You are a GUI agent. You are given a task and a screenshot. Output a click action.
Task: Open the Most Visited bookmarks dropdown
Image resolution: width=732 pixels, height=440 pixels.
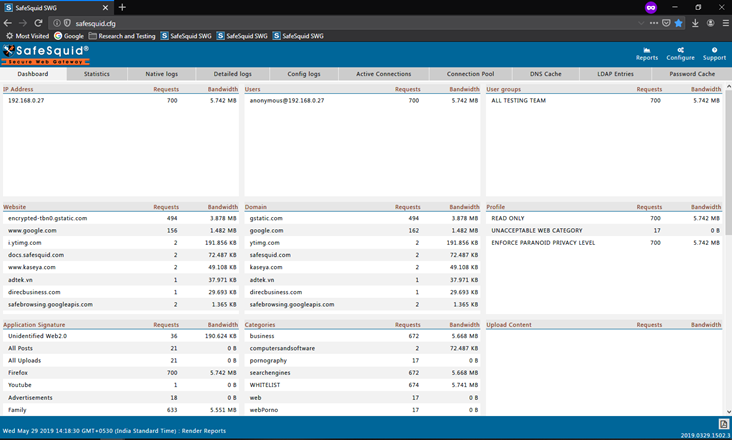(28, 36)
